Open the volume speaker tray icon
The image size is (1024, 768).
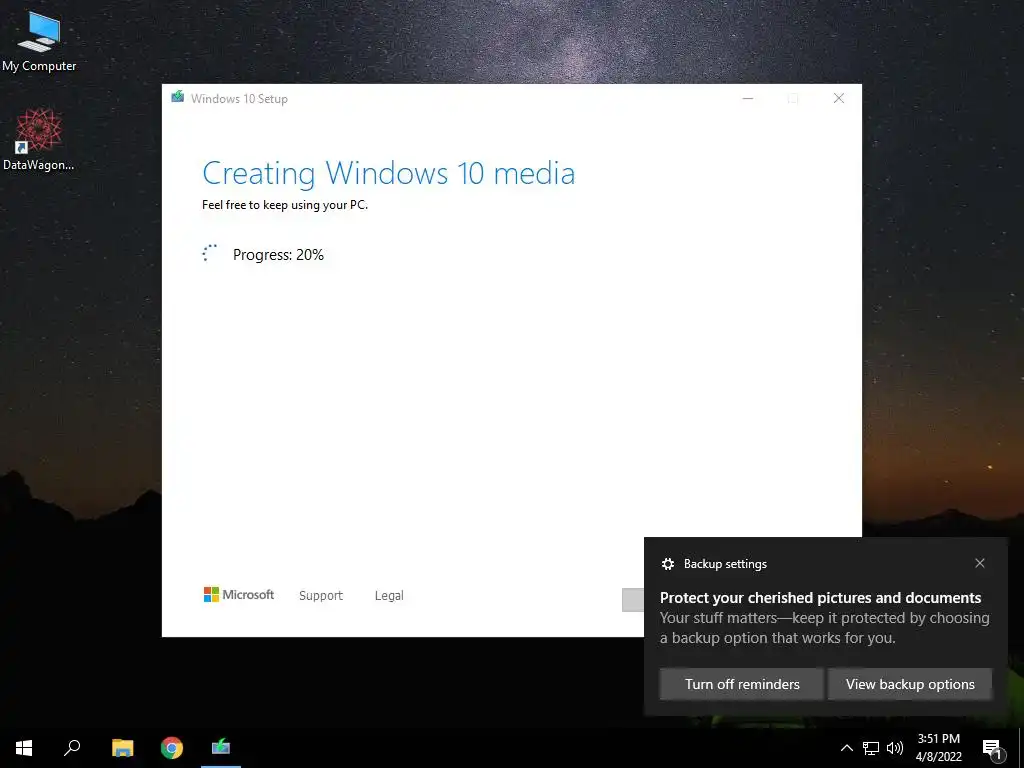pyautogui.click(x=895, y=748)
